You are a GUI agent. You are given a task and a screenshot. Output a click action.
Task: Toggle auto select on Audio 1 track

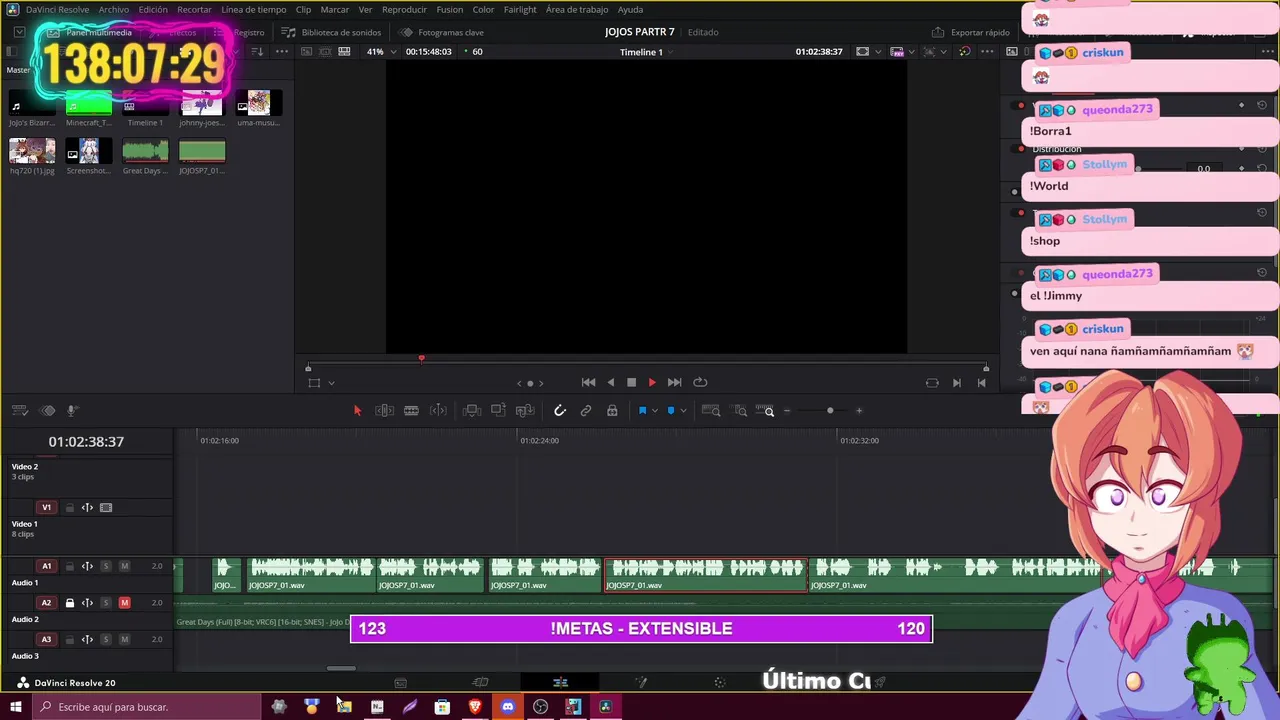[87, 566]
